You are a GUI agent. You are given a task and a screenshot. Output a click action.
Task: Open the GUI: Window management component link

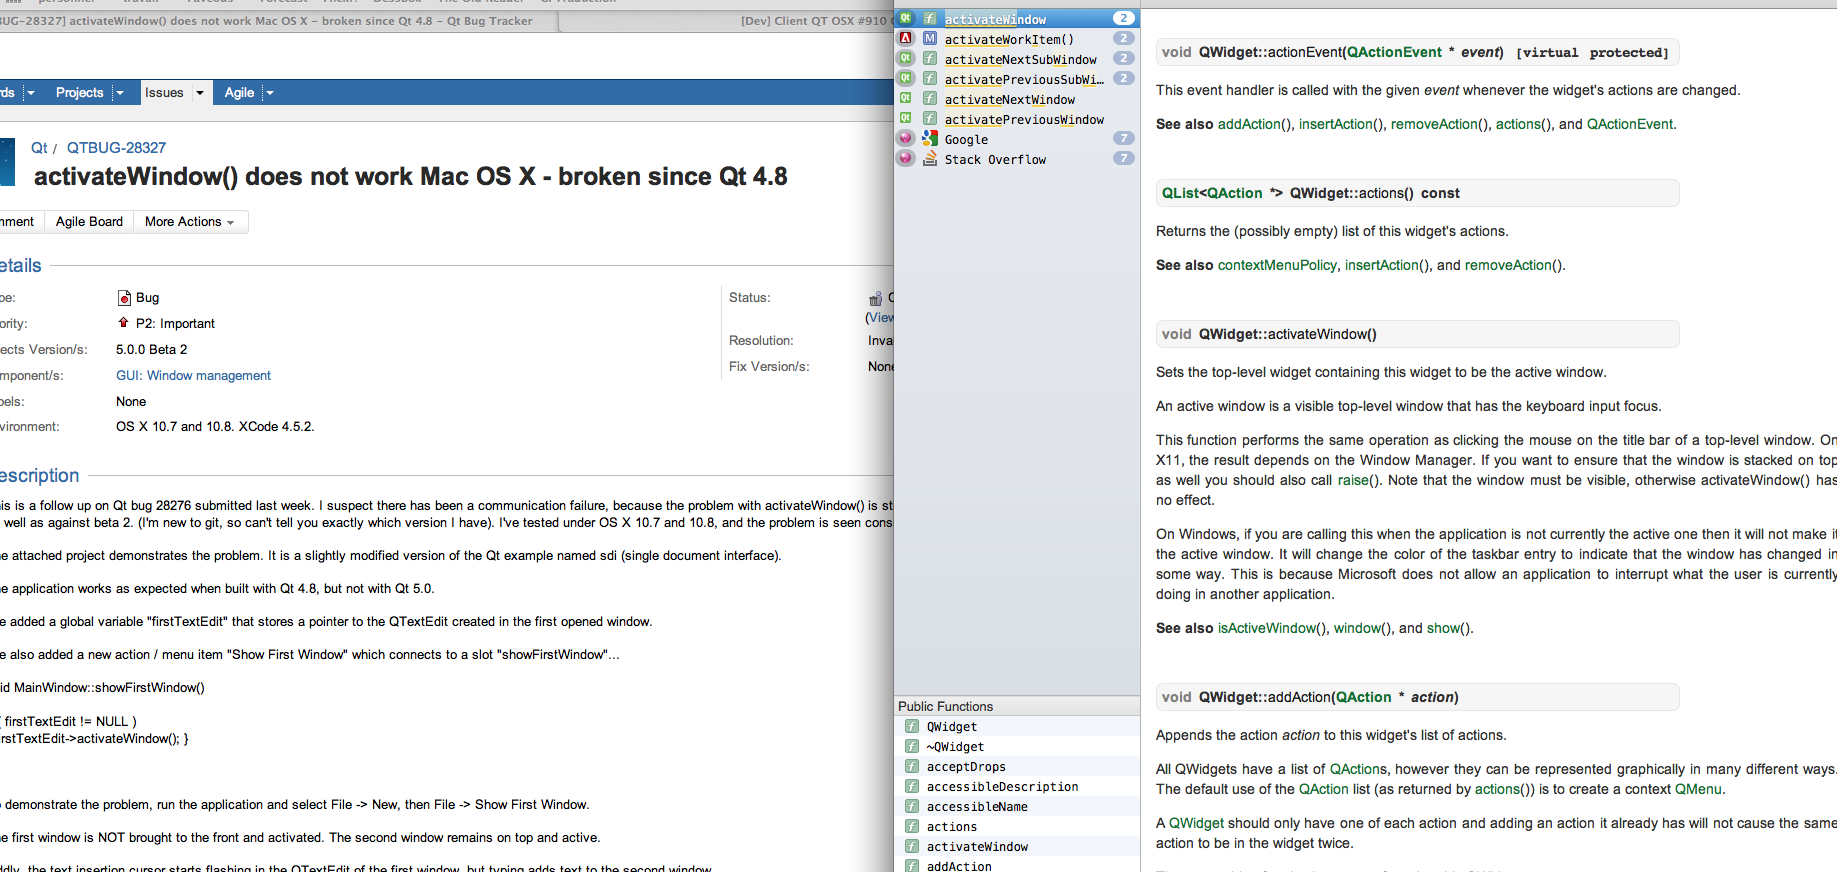pyautogui.click(x=193, y=376)
